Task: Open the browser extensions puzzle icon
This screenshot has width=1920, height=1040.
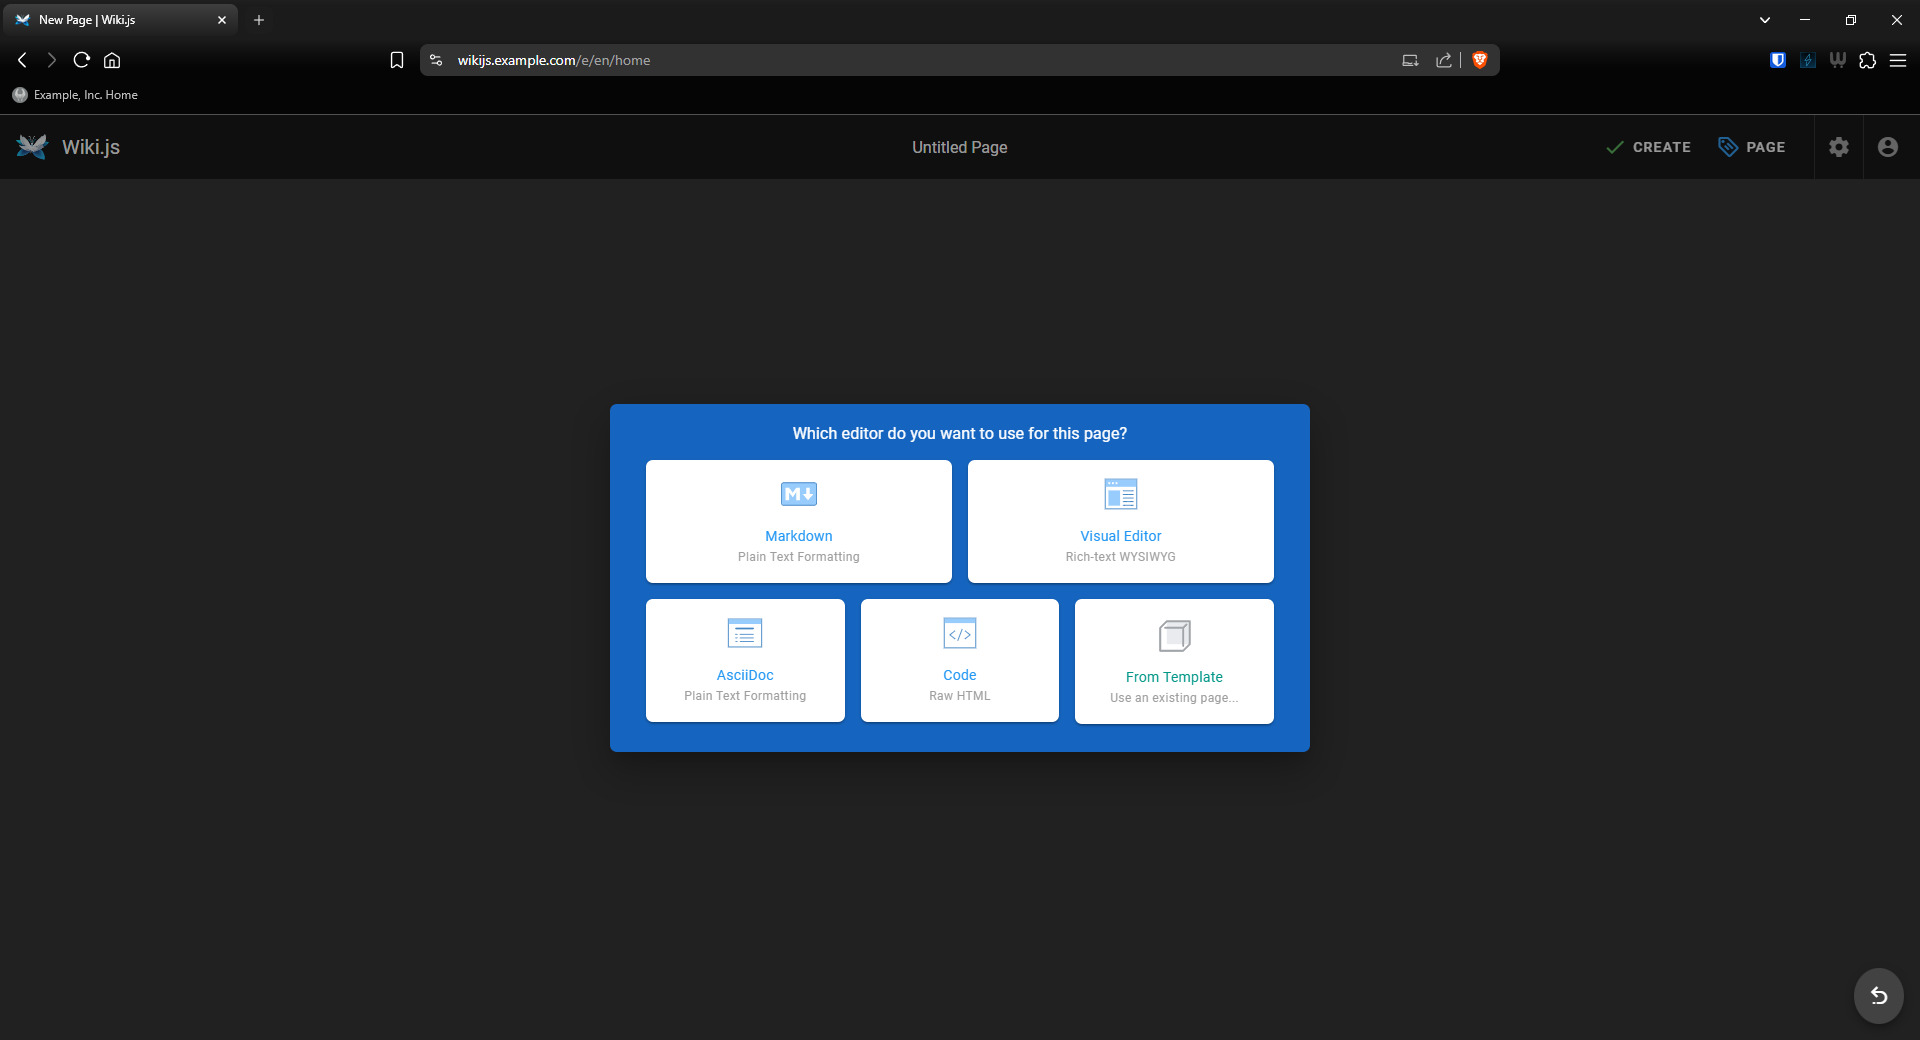Action: pos(1867,60)
